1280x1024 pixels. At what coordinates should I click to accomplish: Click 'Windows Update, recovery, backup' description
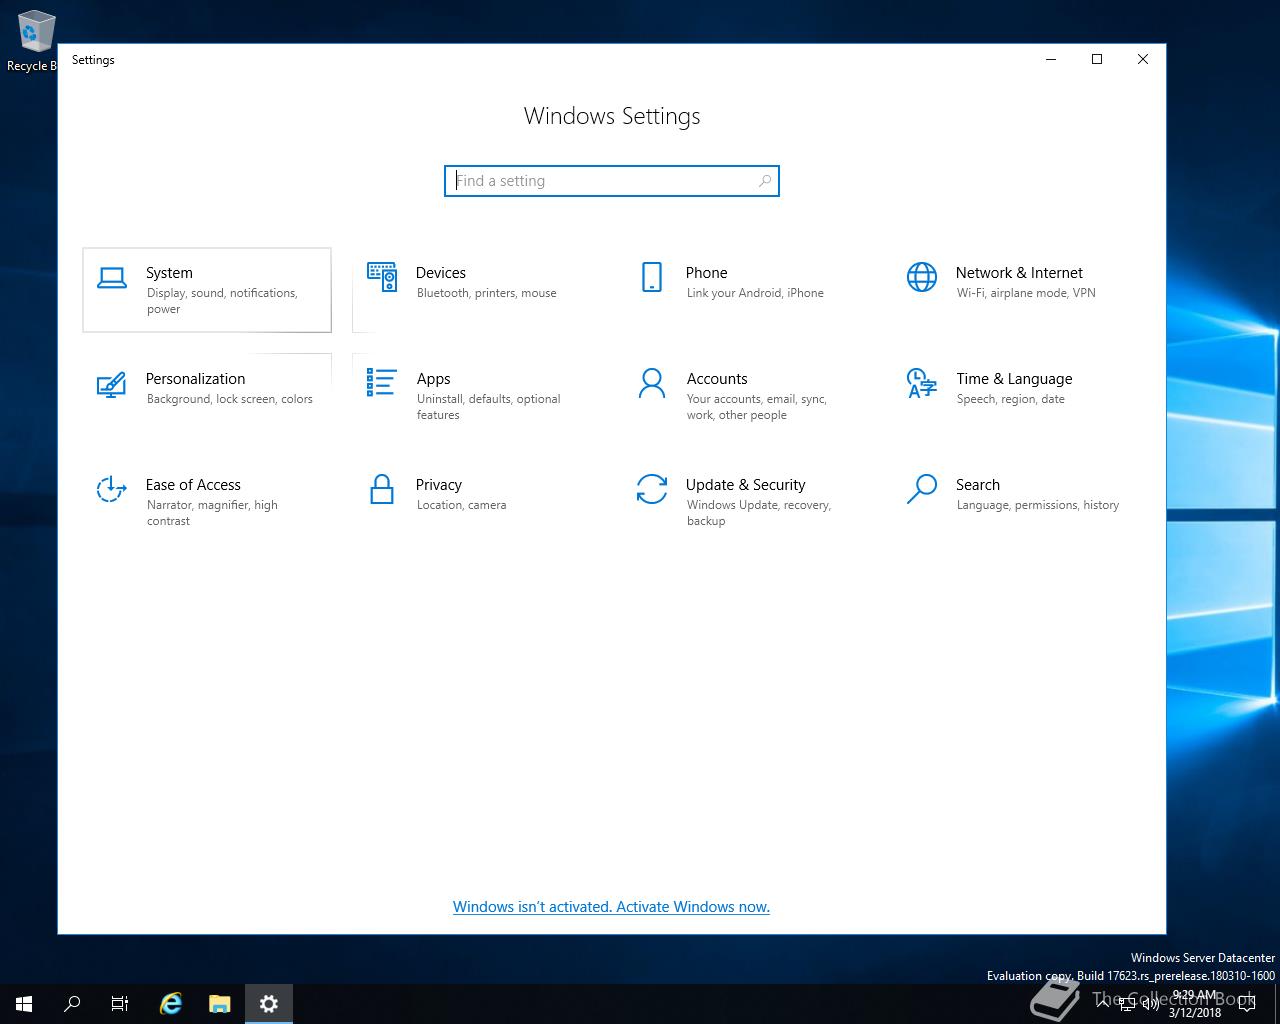[759, 513]
